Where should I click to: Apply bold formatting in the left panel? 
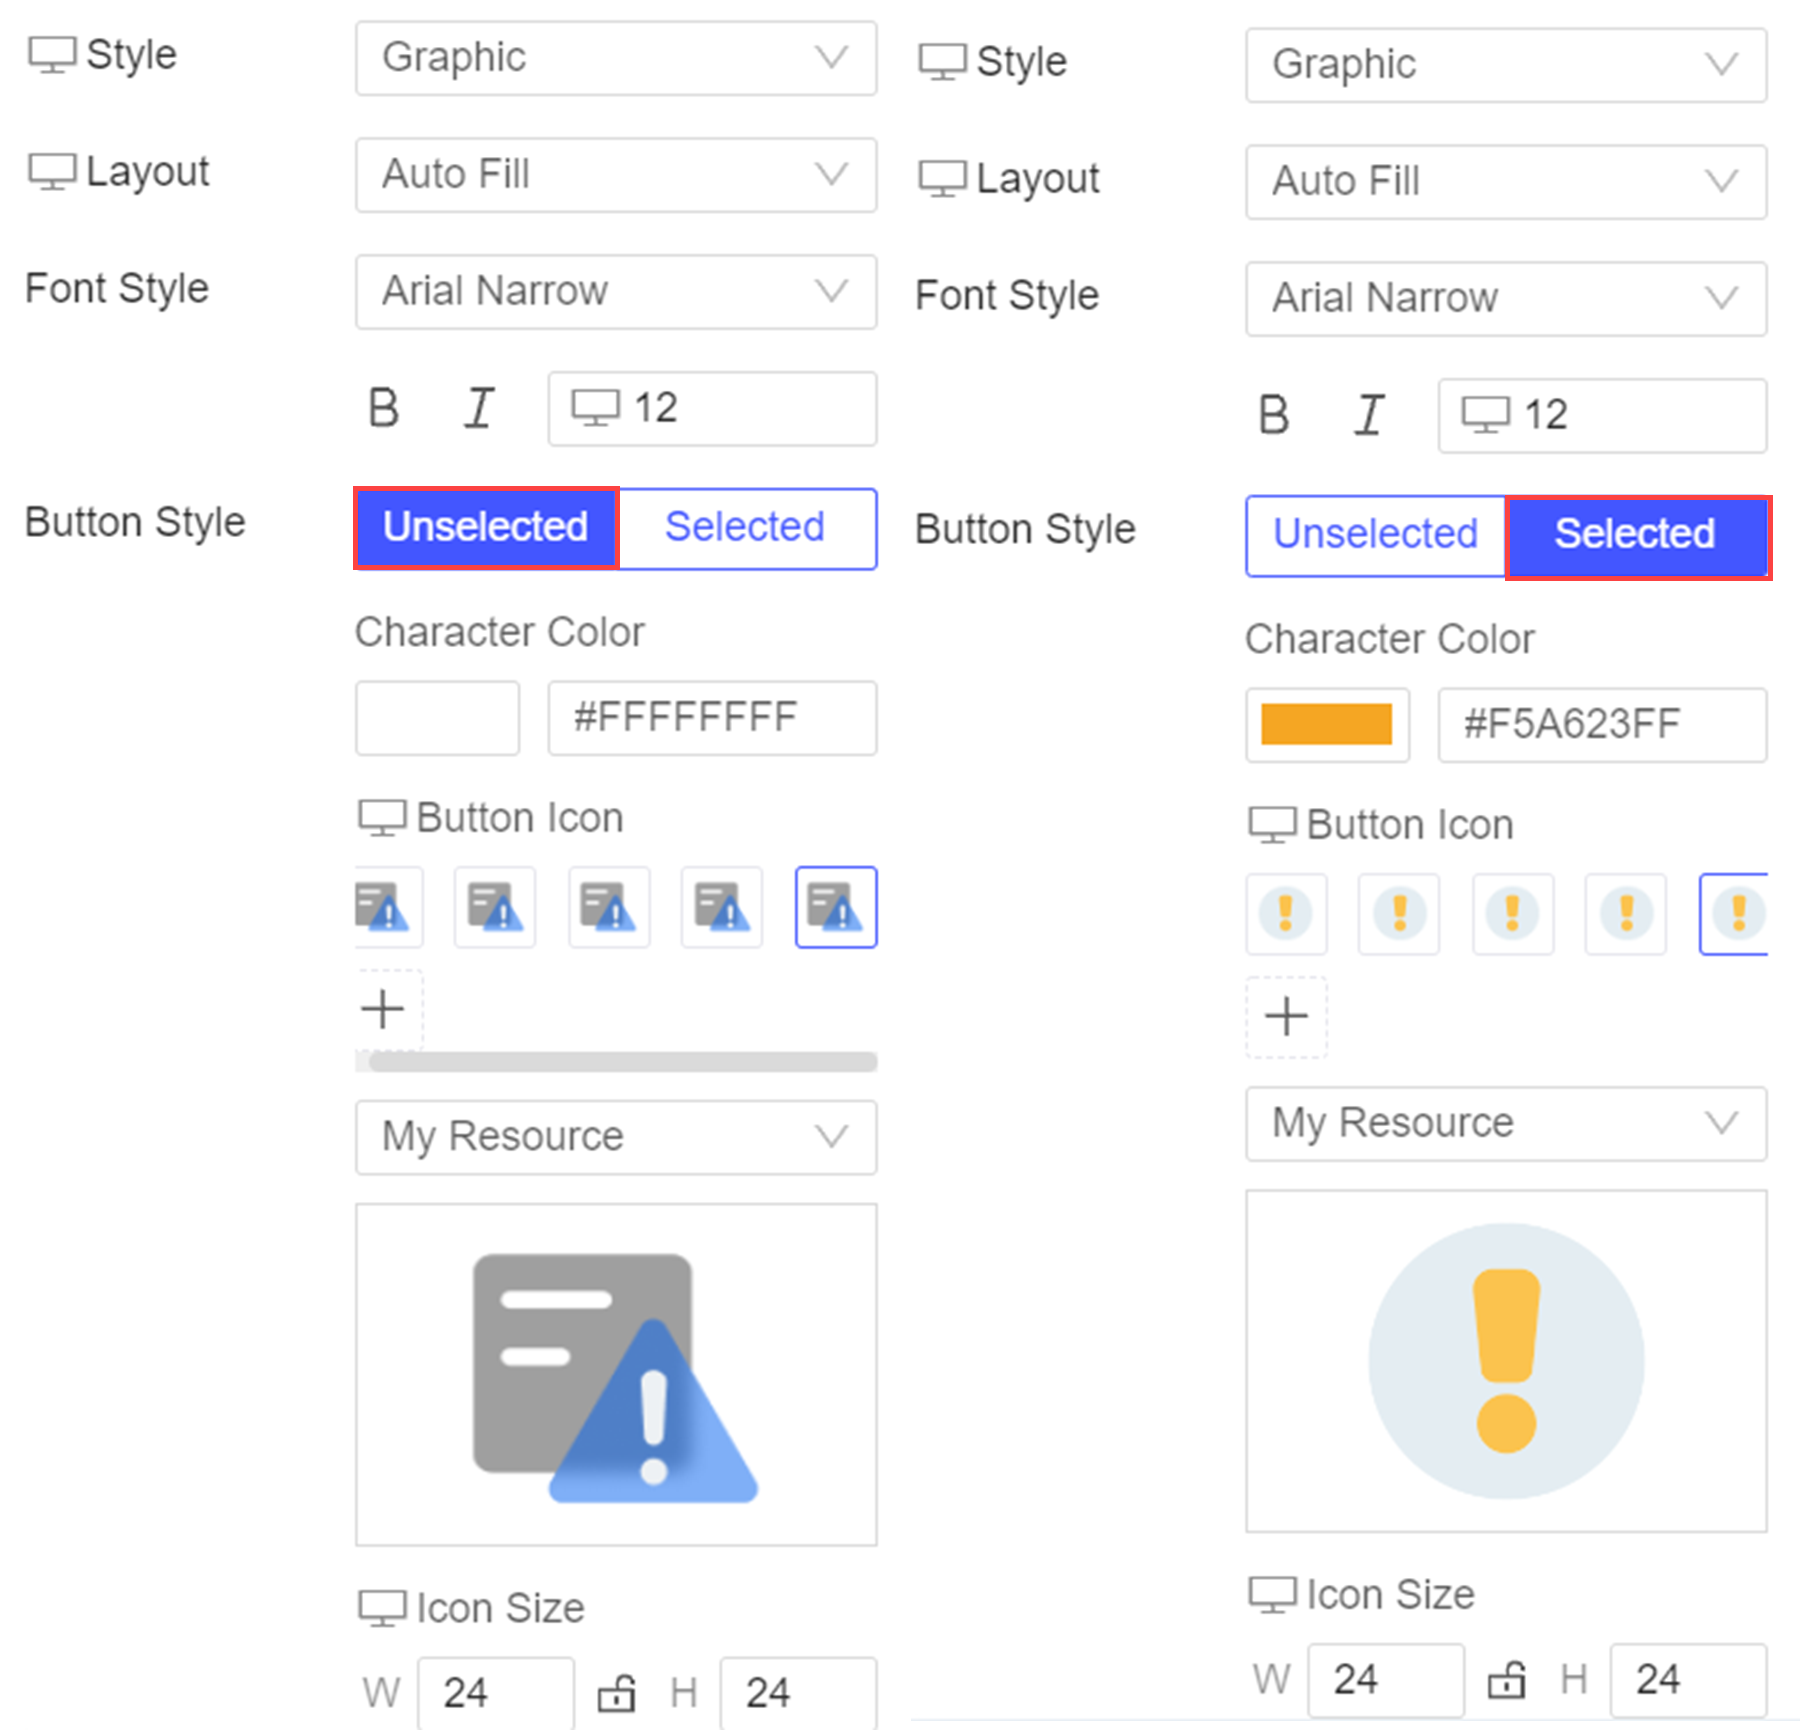(x=383, y=407)
